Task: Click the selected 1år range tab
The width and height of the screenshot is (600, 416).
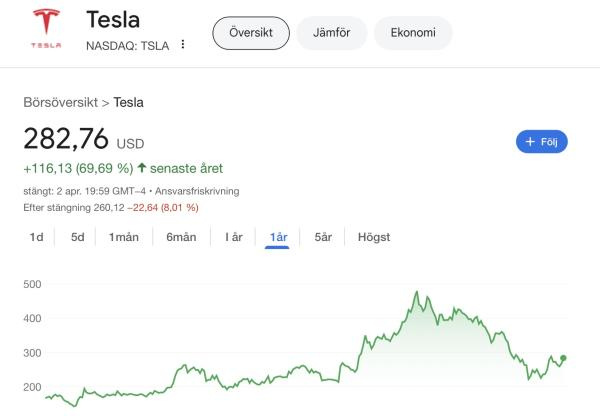Action: 278,237
